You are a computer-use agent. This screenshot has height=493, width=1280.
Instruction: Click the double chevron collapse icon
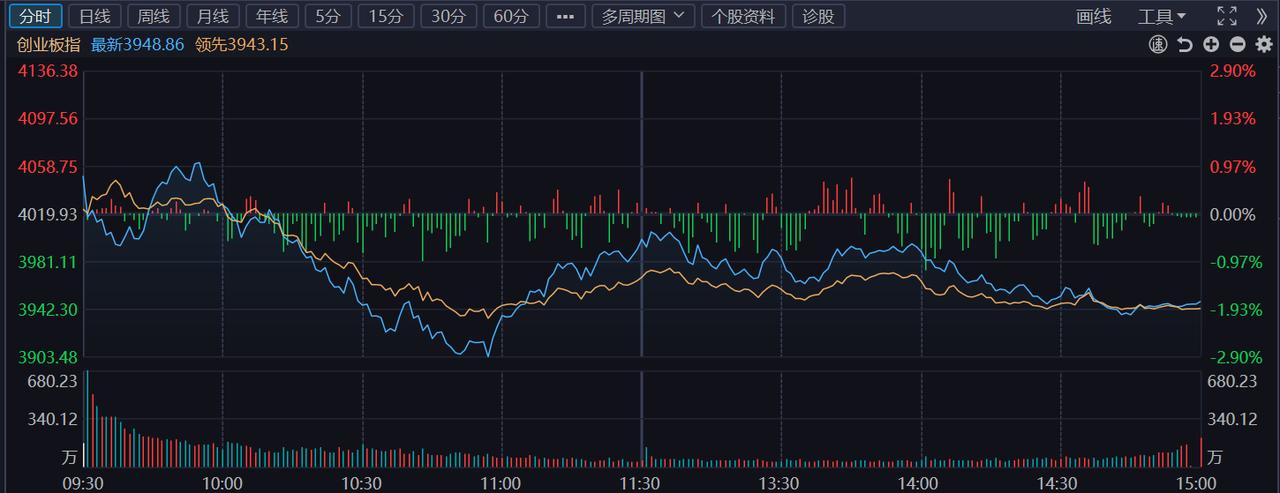point(1262,16)
